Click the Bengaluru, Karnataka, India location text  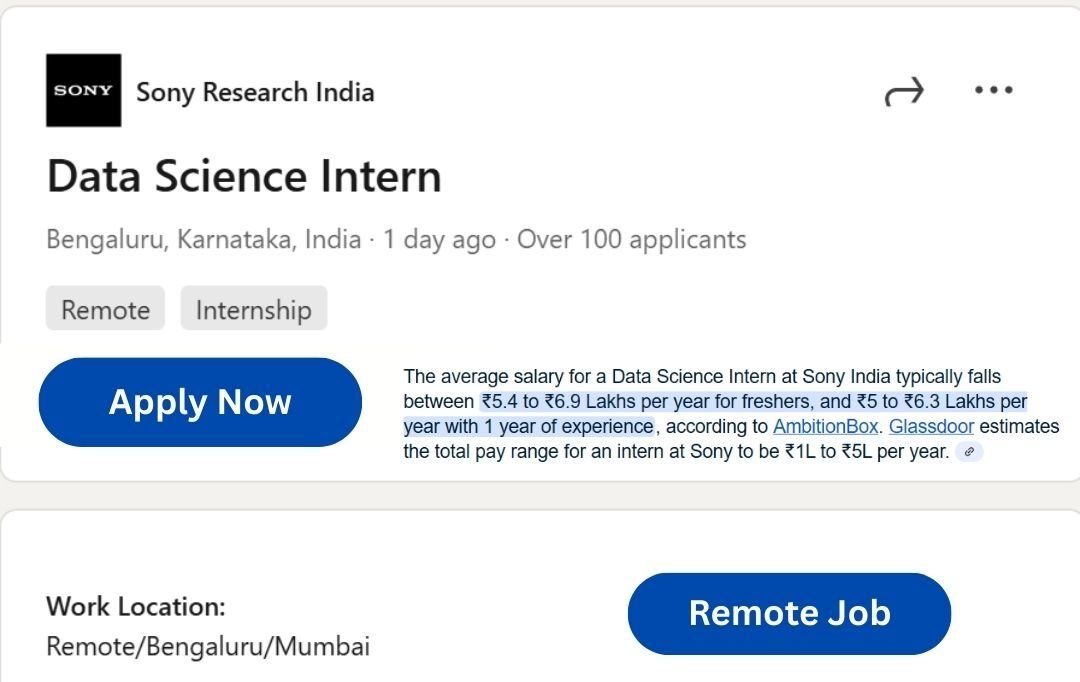coord(204,240)
